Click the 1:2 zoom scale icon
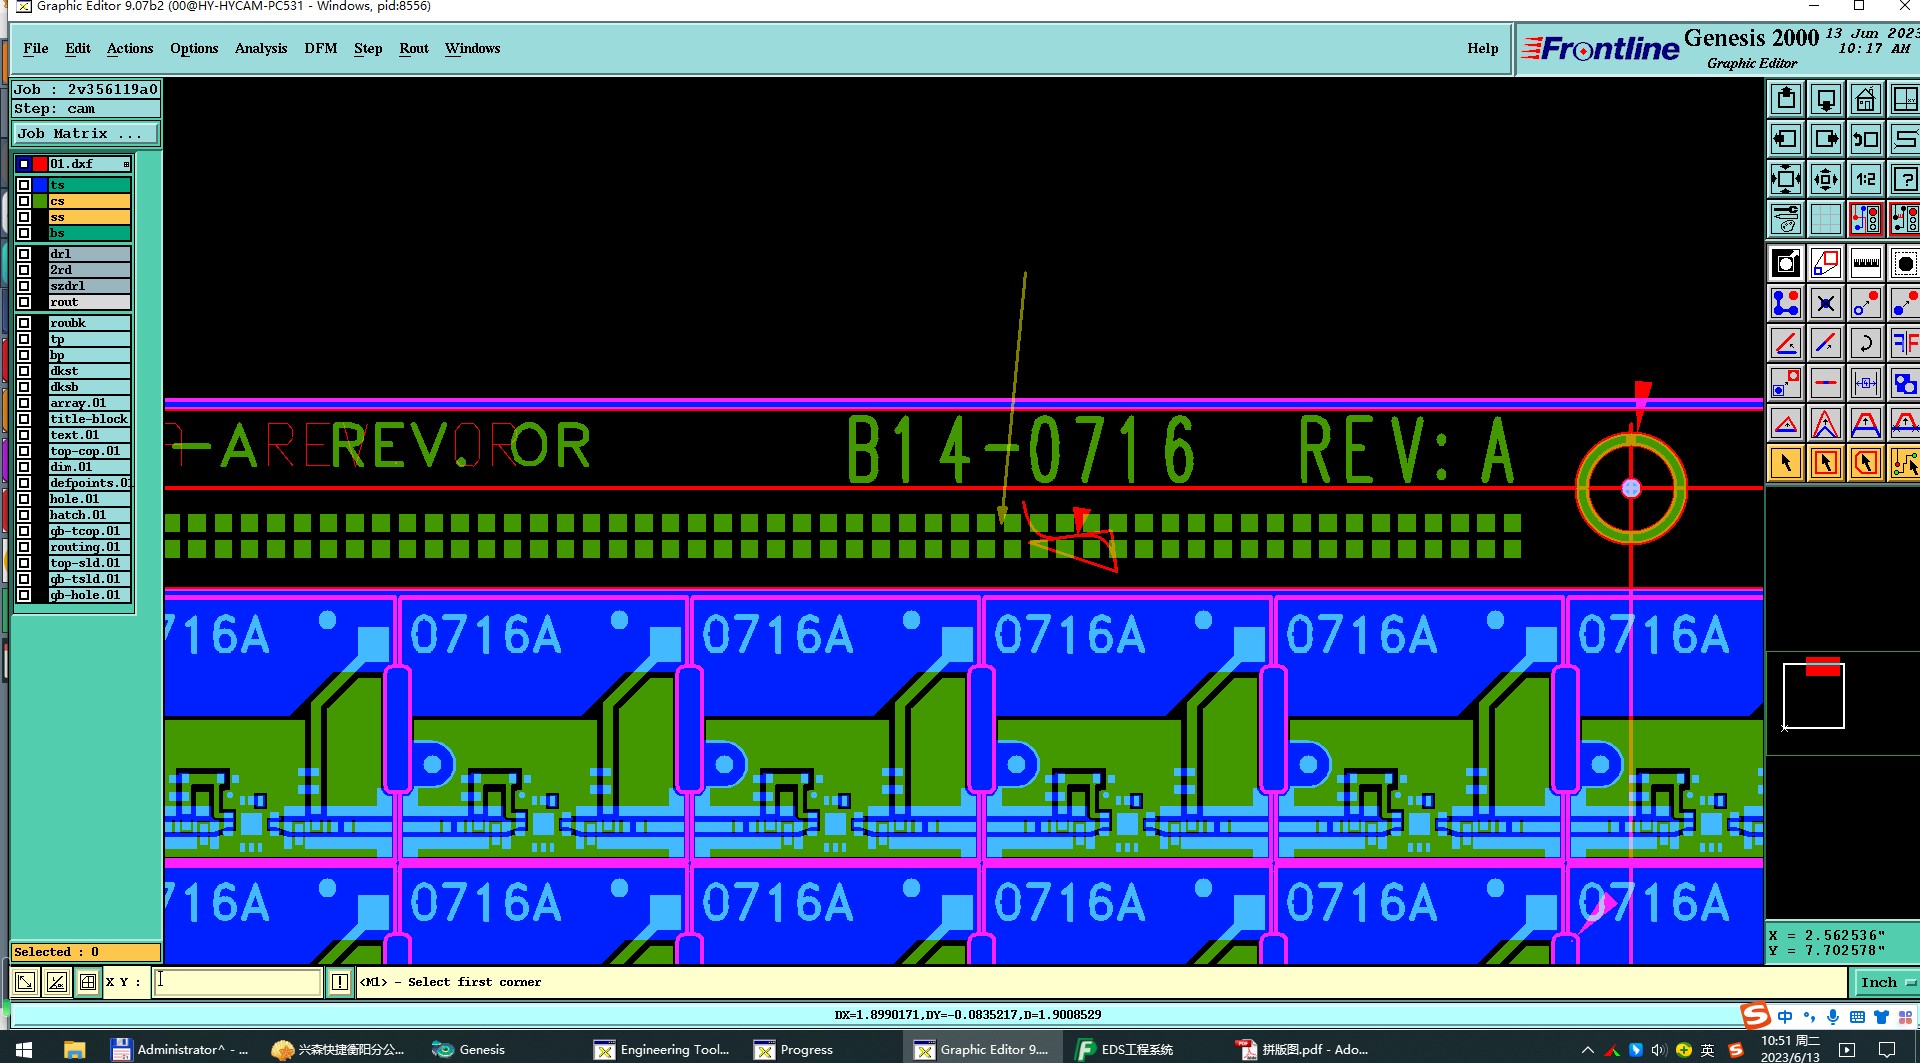1920x1063 pixels. [1866, 180]
